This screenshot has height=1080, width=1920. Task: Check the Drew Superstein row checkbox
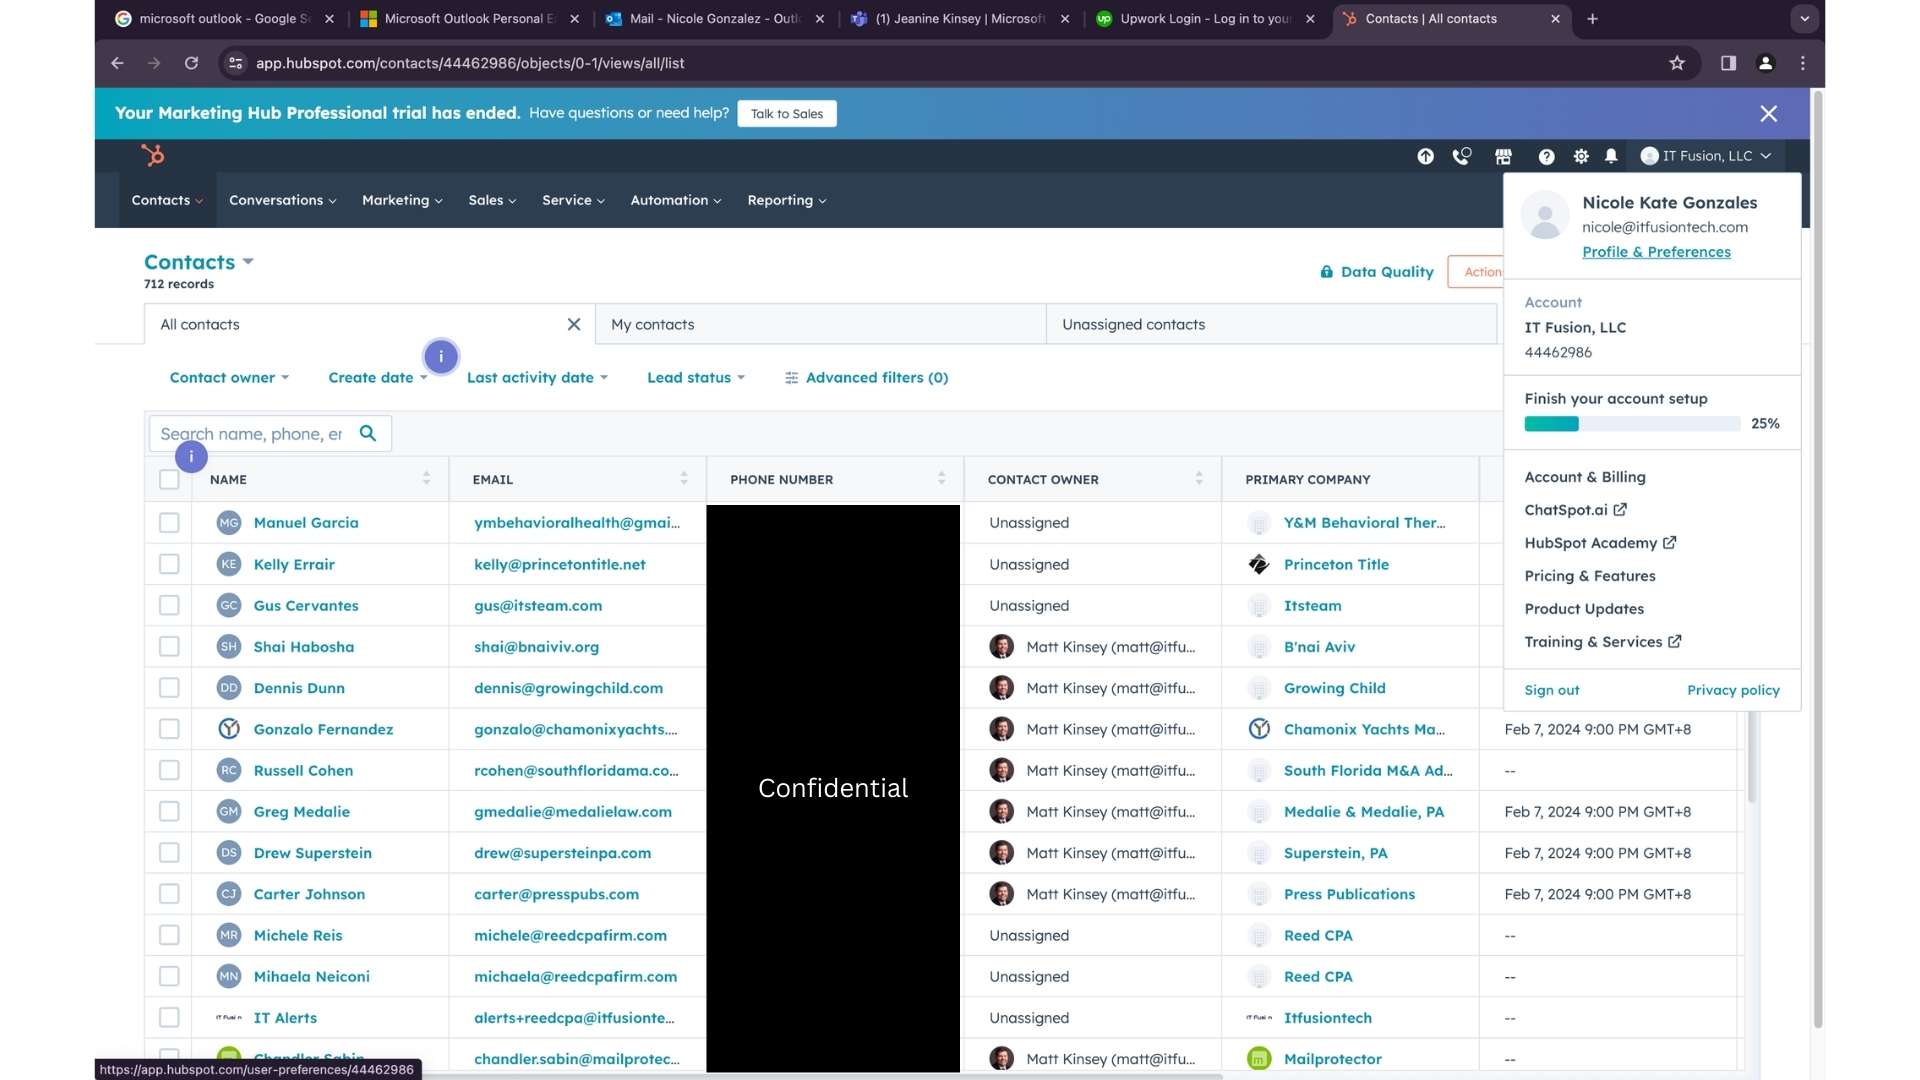169,852
